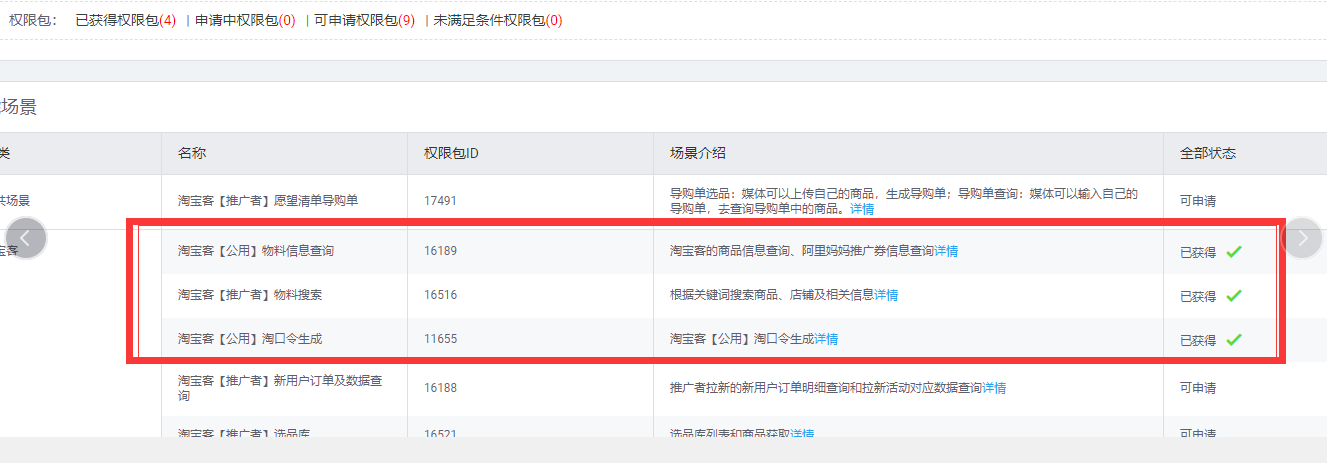This screenshot has height=463, width=1327.
Task: Click permission ID 16189
Action: [440, 251]
